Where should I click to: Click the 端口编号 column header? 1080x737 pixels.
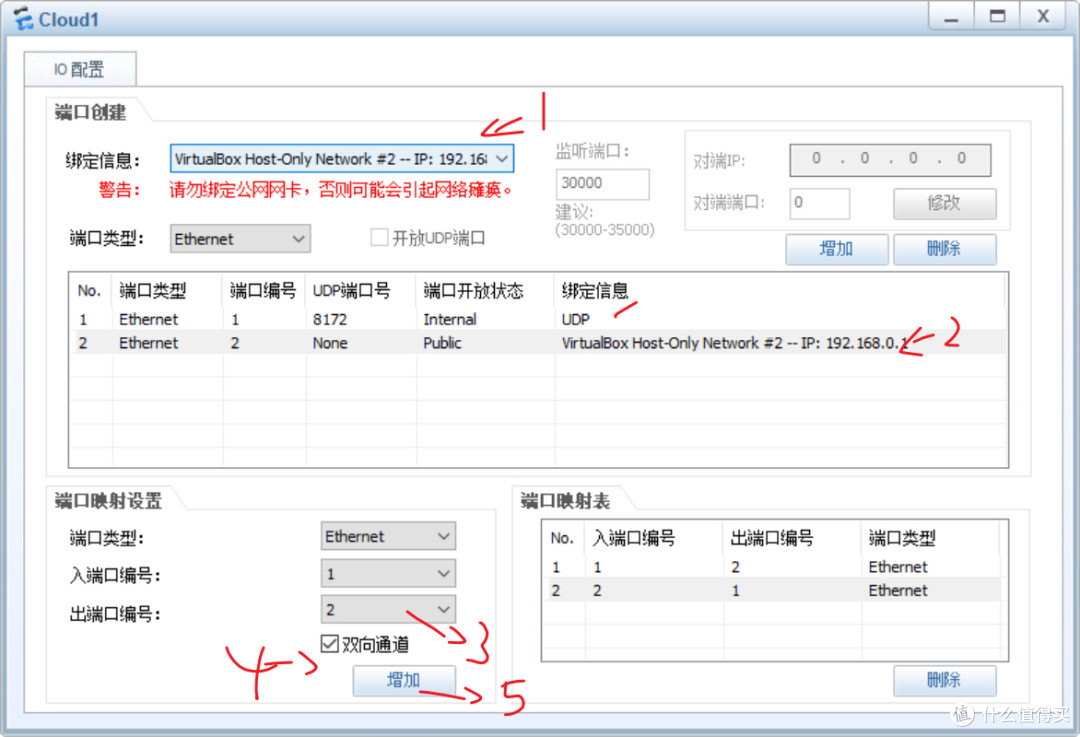264,291
